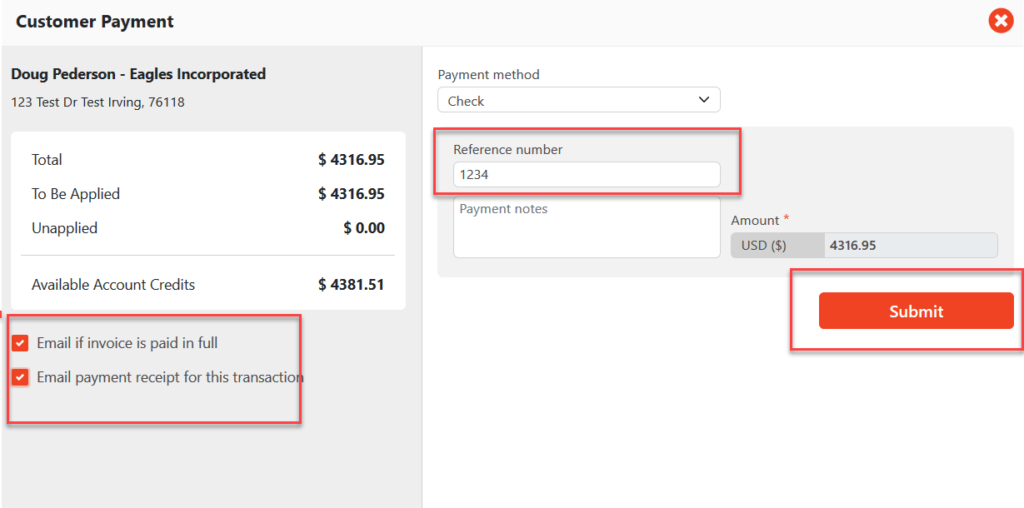Select customer name Doug Pederson - Eagles Incorporated
The width and height of the screenshot is (1024, 508).
(x=138, y=74)
